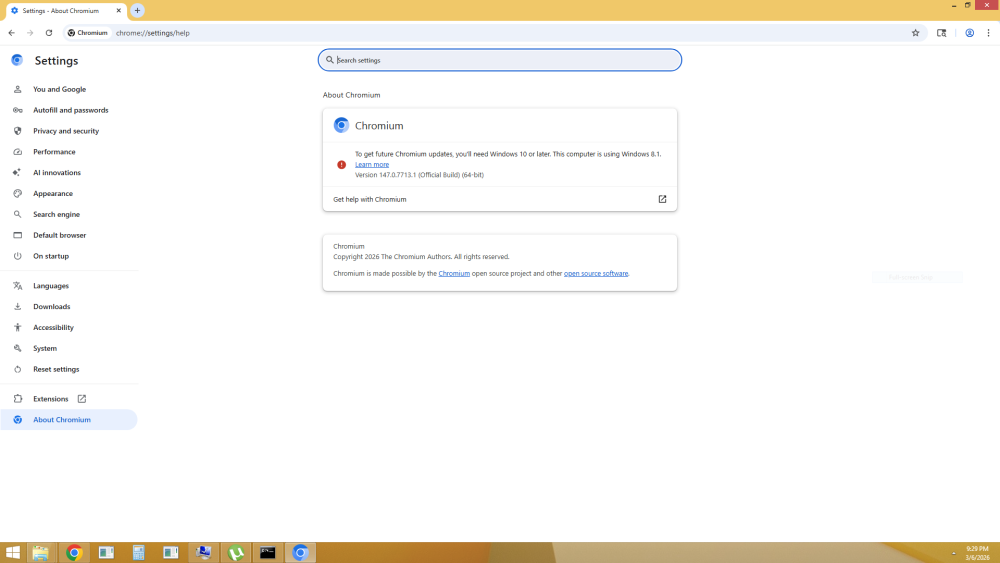
Task: Select the Appearance section
Action: click(53, 194)
